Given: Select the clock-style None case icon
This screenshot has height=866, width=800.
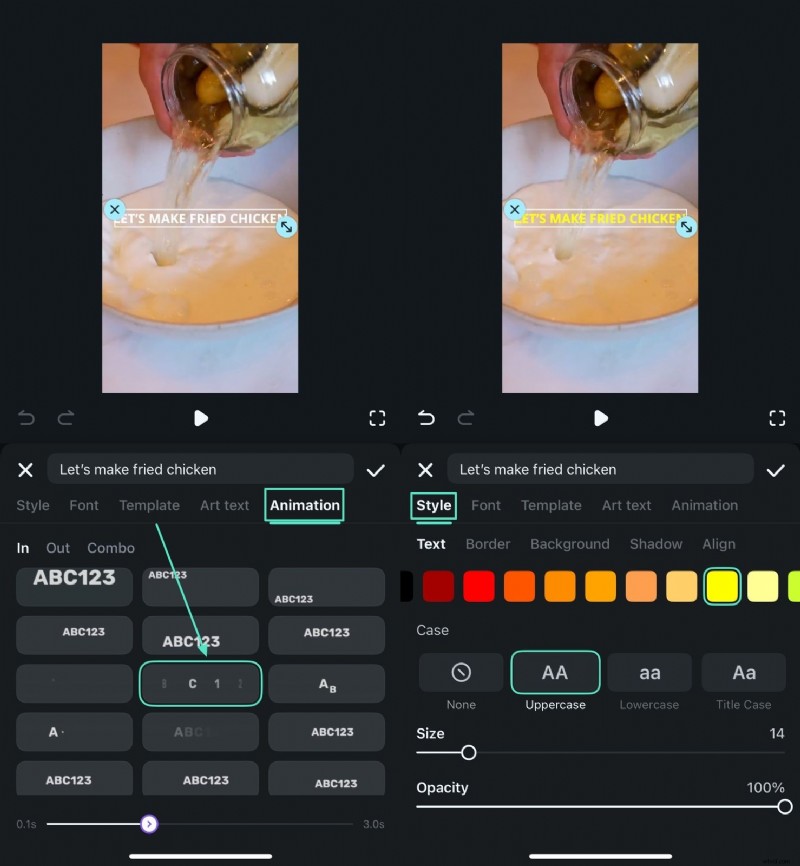Looking at the screenshot, I should (460, 672).
